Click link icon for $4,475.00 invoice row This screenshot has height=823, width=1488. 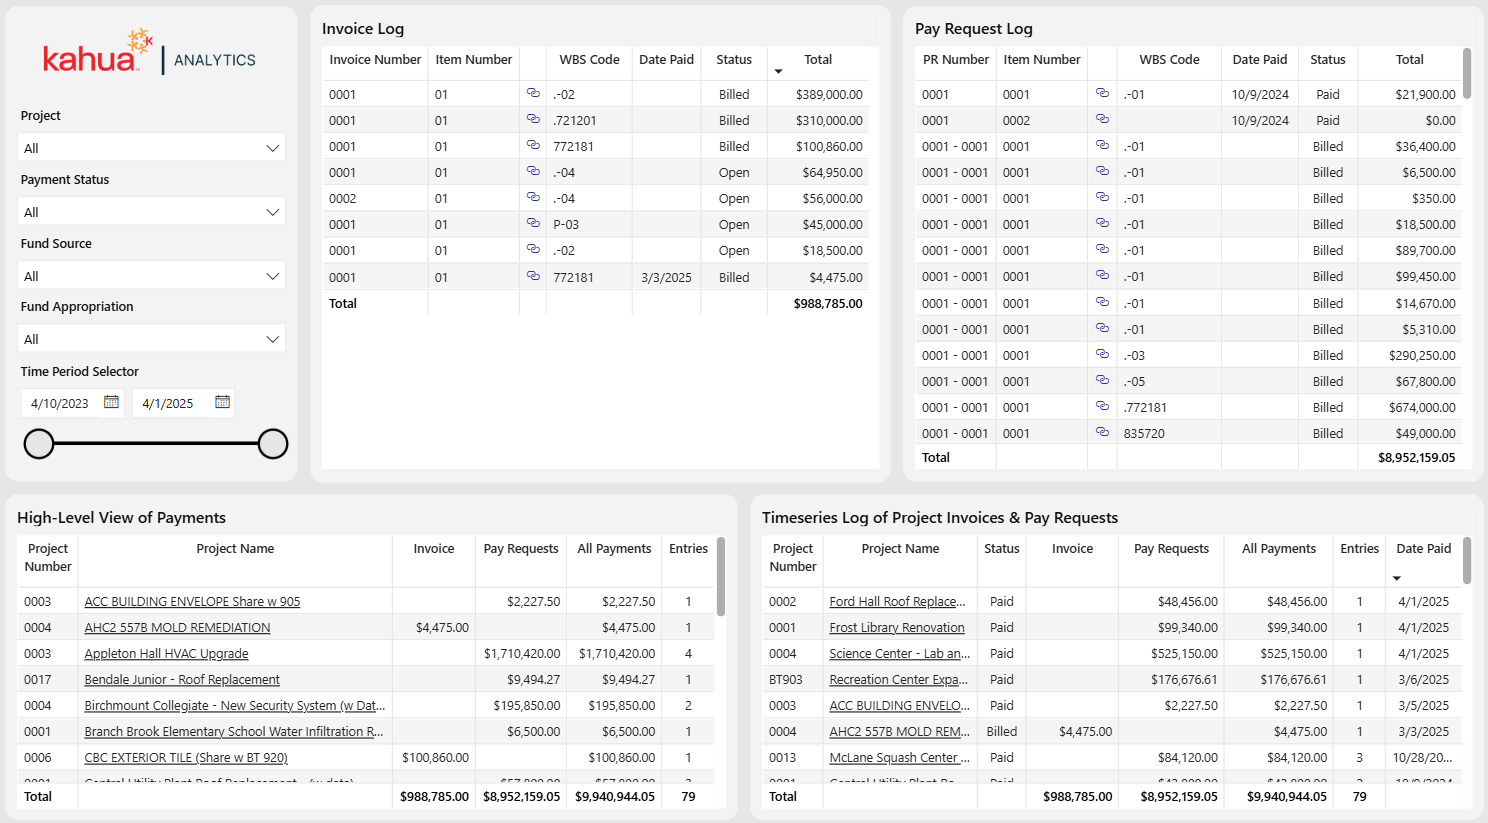pyautogui.click(x=533, y=277)
